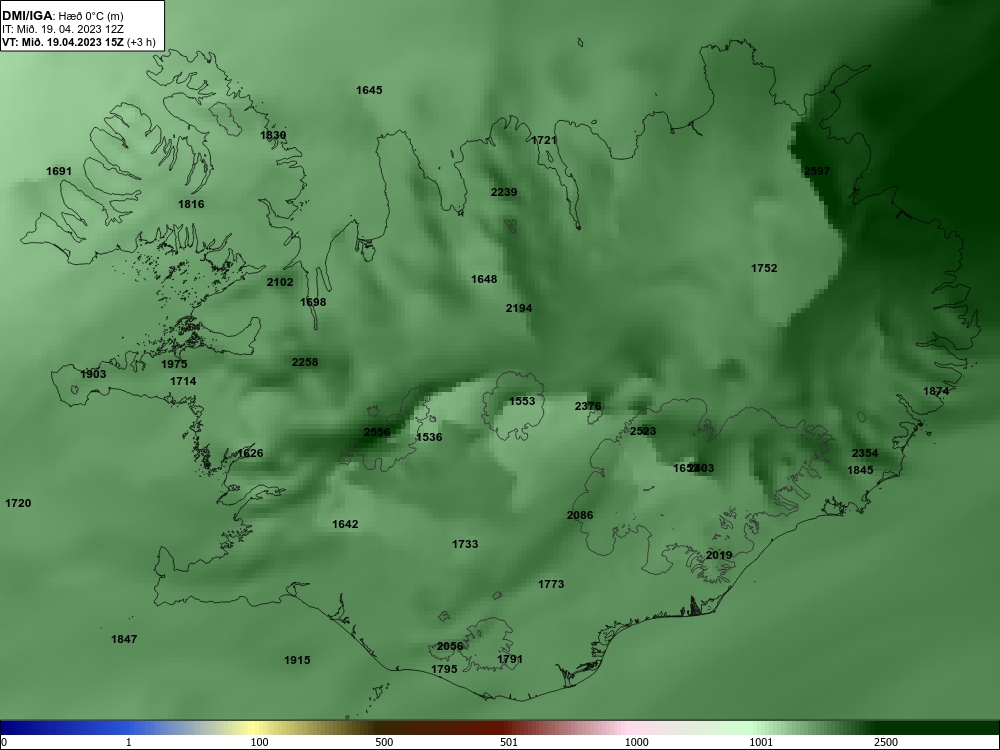Select the 1903 label on the peninsula
The image size is (1000, 750).
point(93,374)
